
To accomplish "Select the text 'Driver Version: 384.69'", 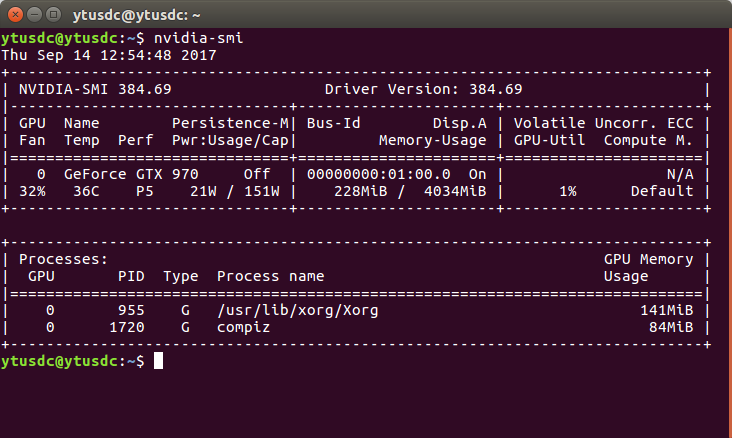I will tap(423, 89).
